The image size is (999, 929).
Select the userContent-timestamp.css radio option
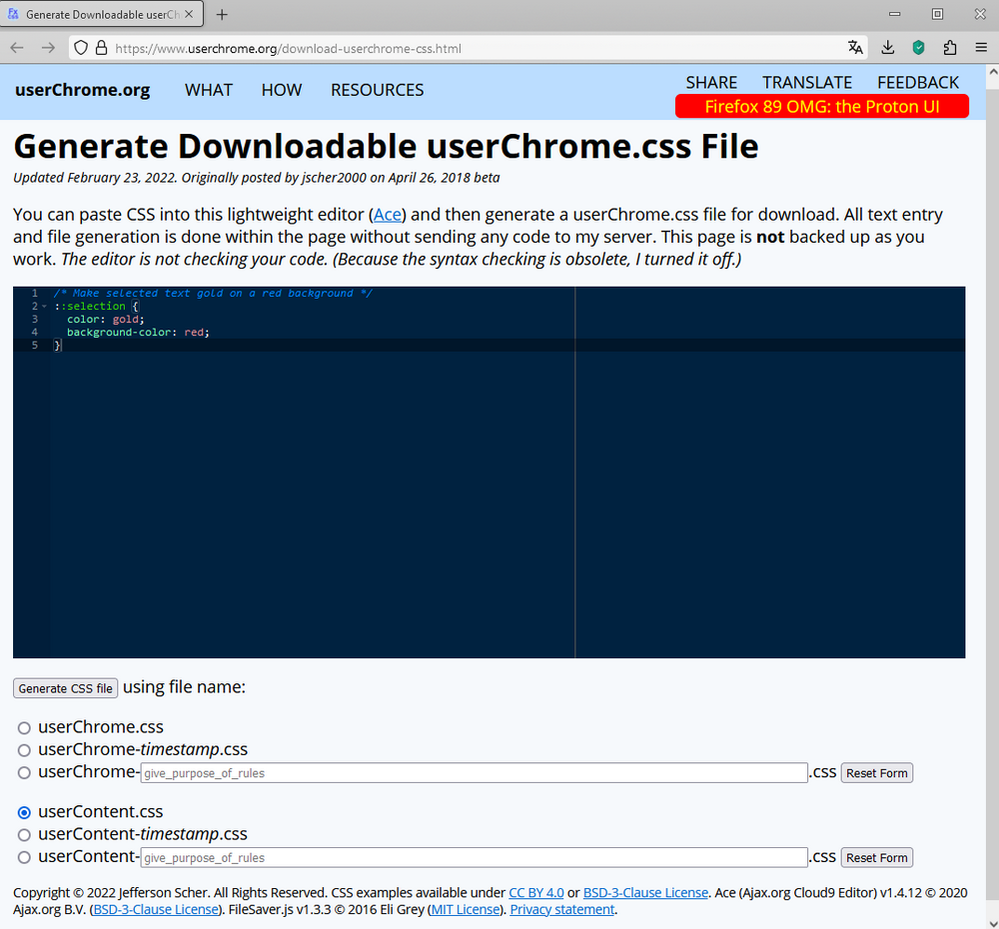tap(24, 835)
